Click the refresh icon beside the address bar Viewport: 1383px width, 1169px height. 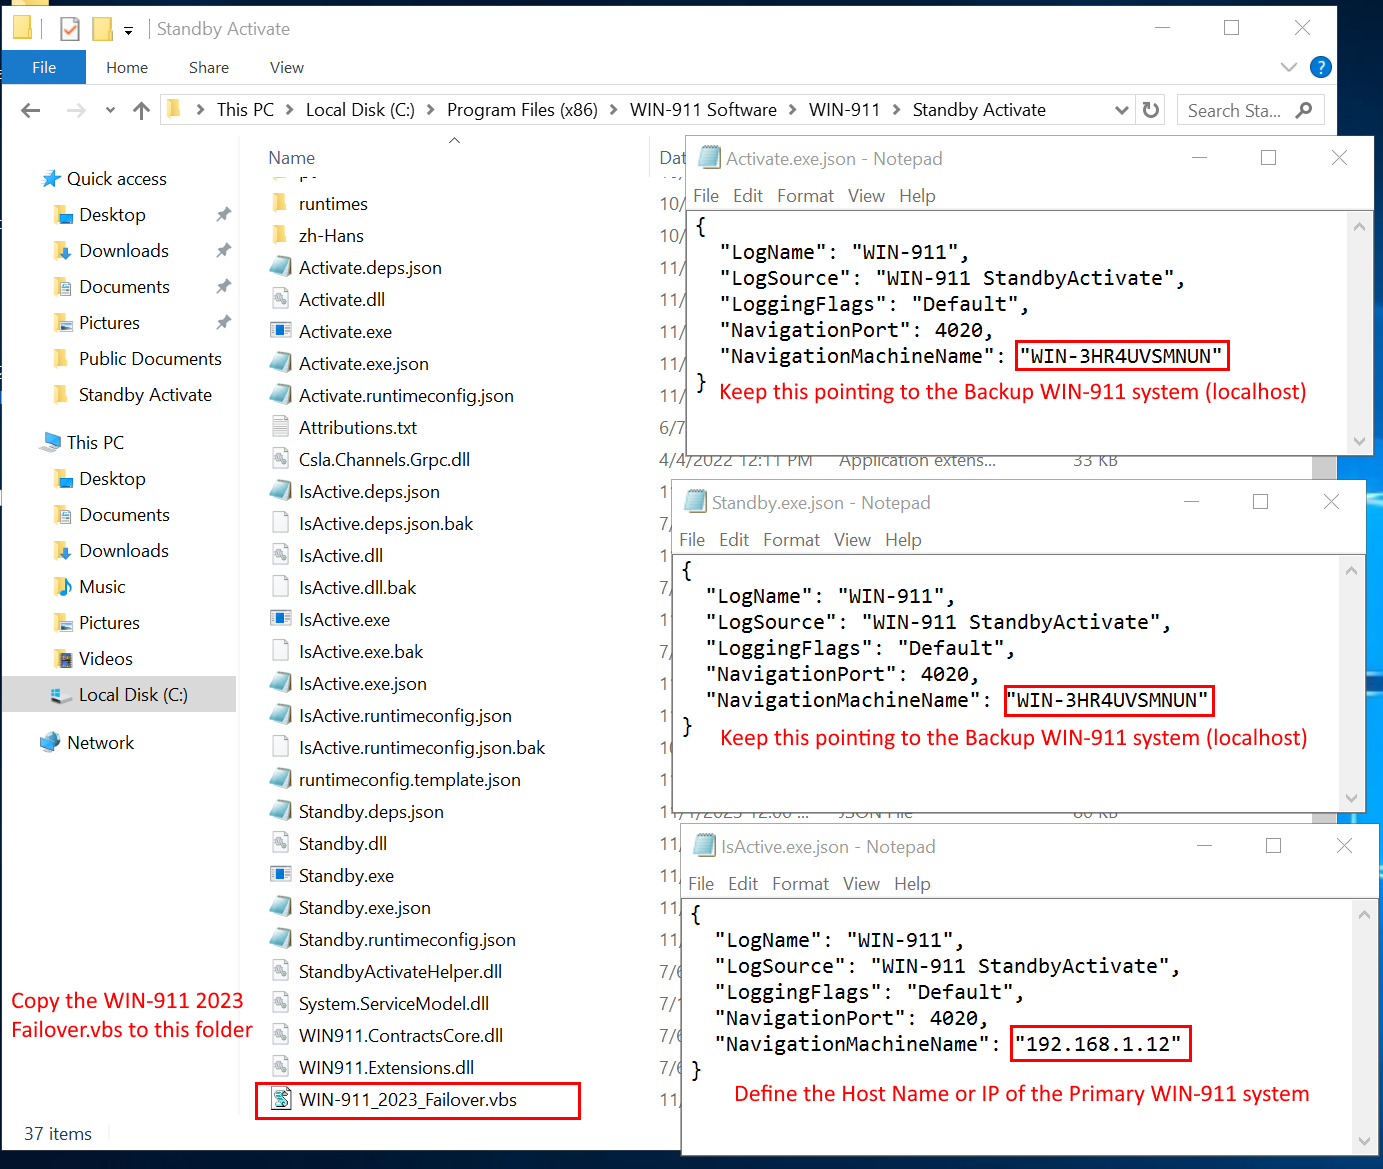[1150, 110]
